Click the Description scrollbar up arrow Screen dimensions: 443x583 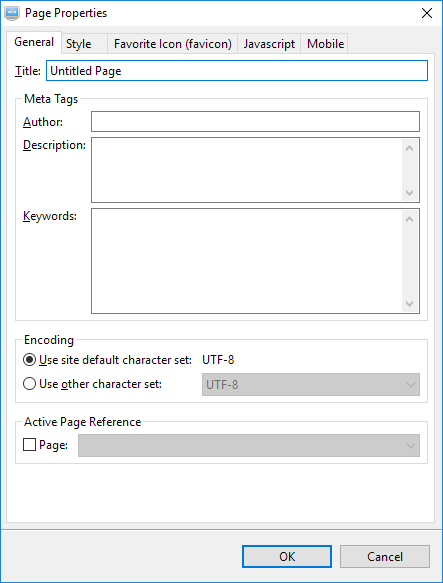(x=410, y=148)
